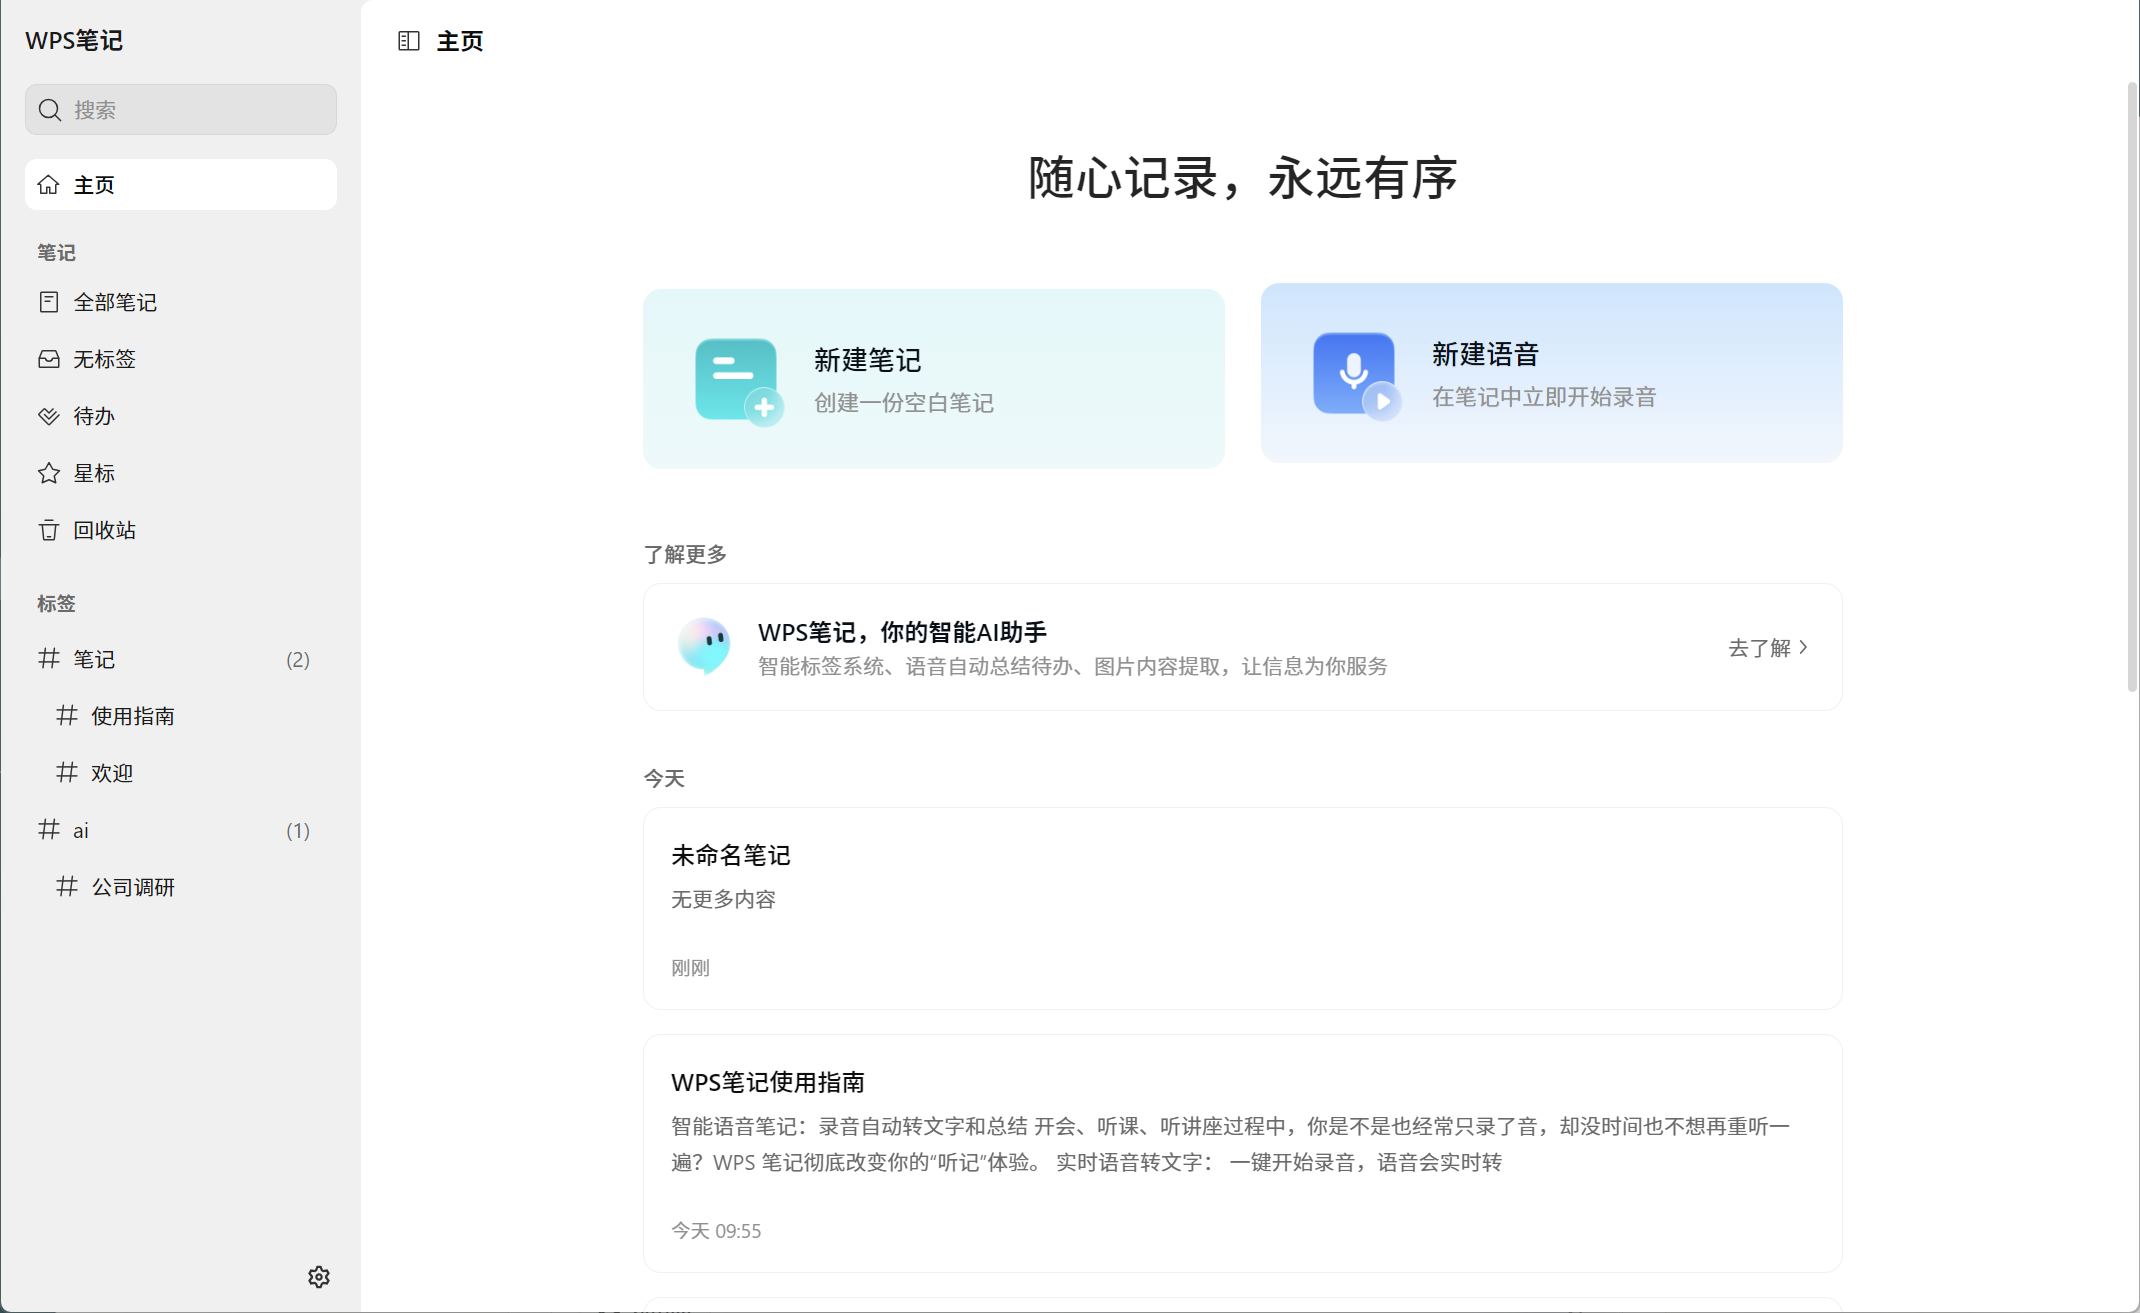Select the 公司调研 sub-tag

181,887
